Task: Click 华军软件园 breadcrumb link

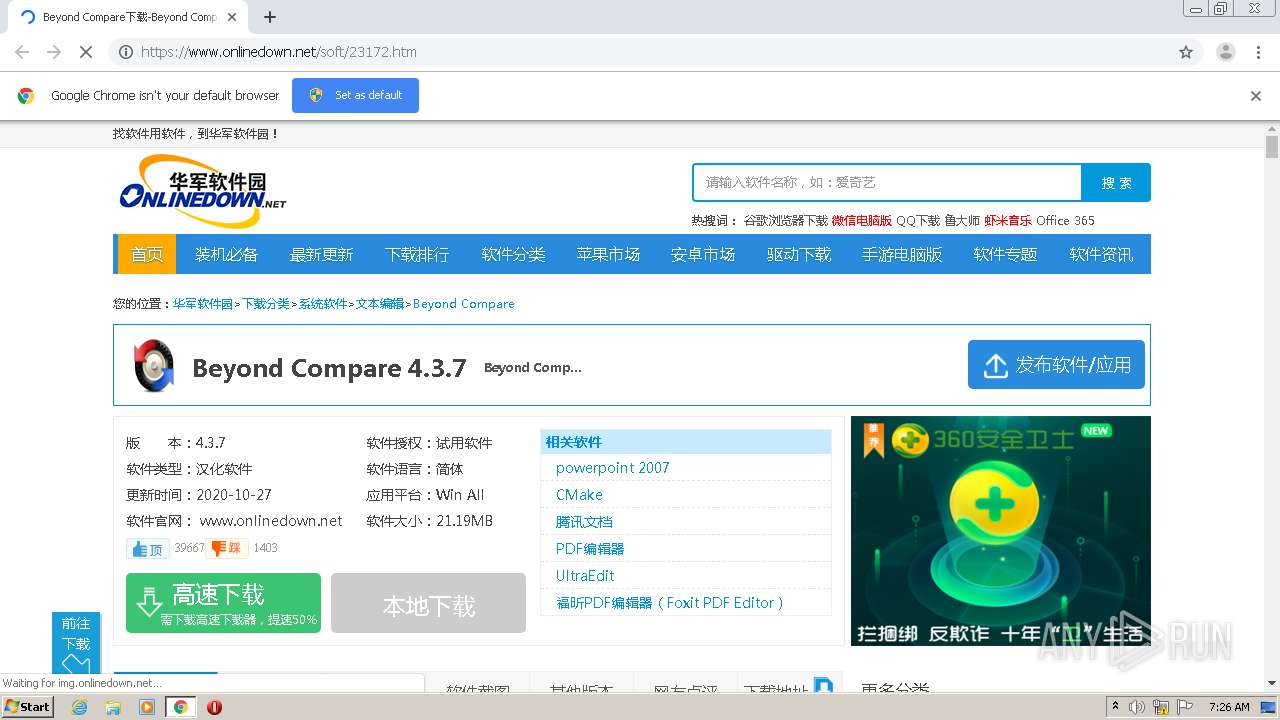Action: (203, 304)
